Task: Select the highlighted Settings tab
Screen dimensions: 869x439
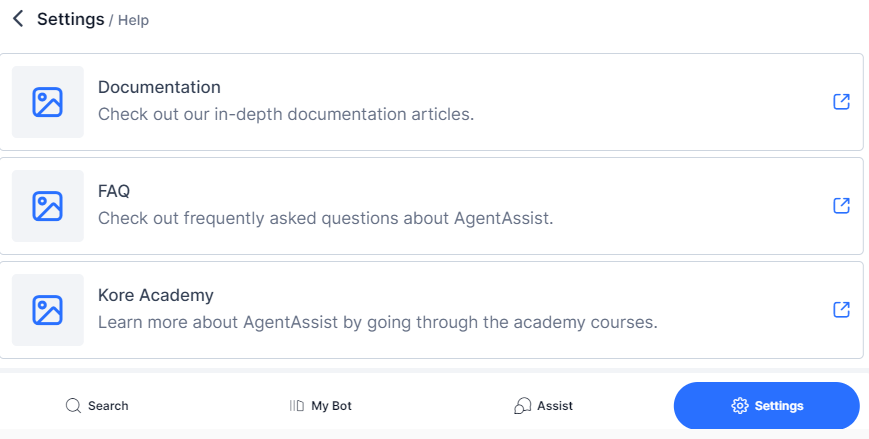Action: (778, 406)
